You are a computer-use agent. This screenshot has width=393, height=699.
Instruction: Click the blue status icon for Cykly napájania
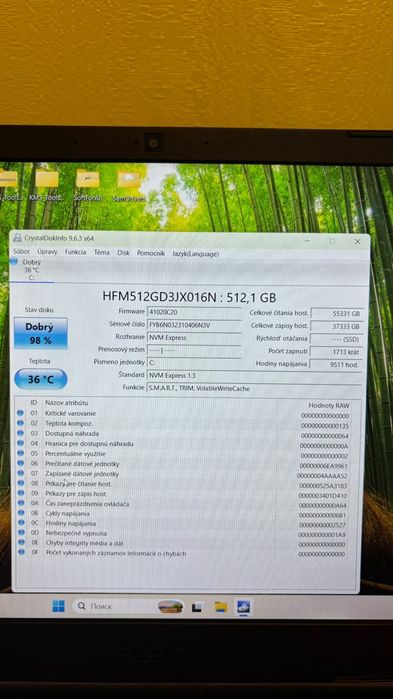[x=20, y=513]
